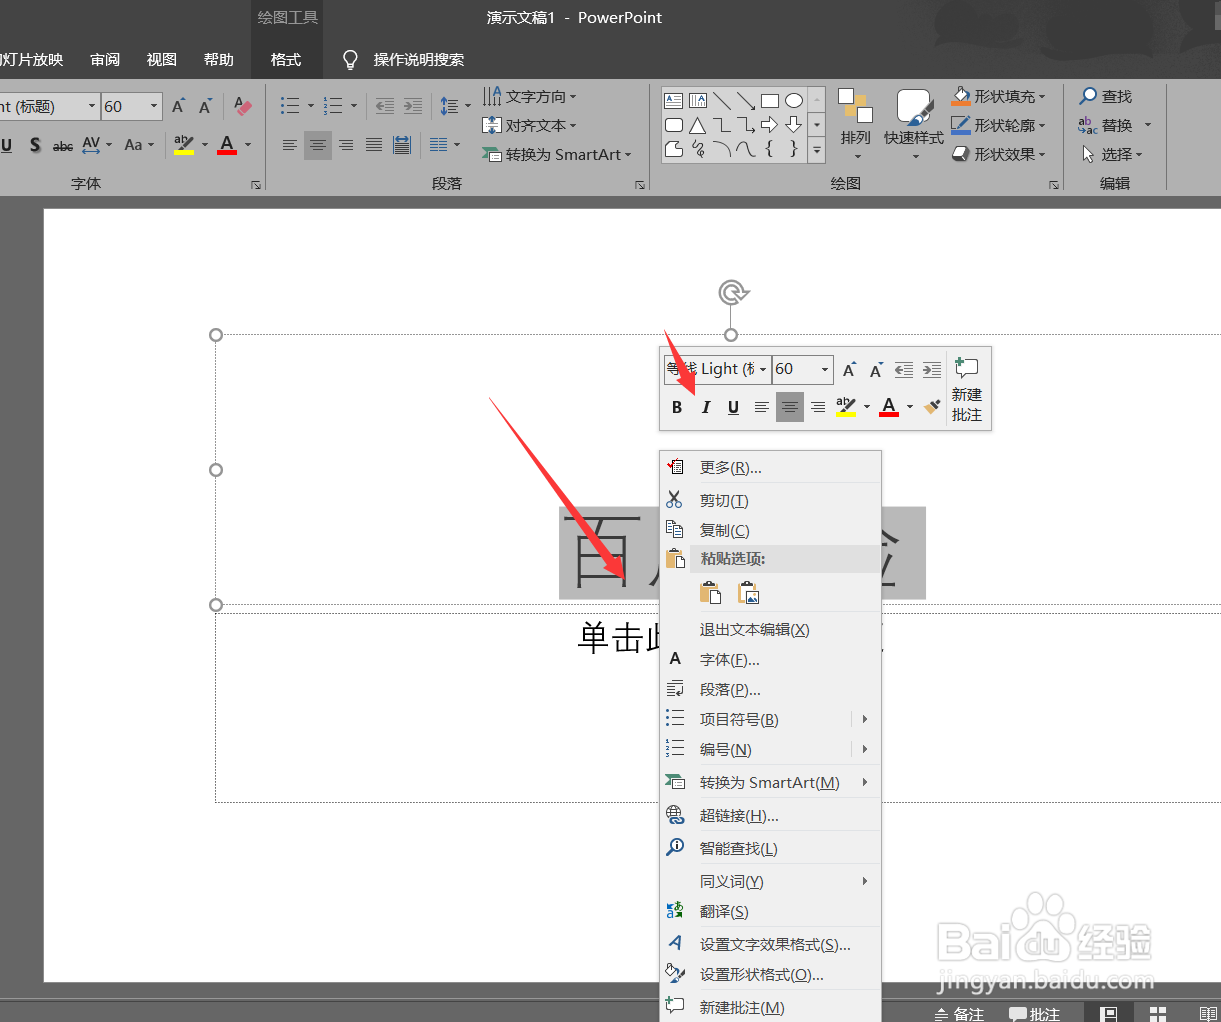
Task: Open the mini toolbar font size dropdown
Action: 825,369
